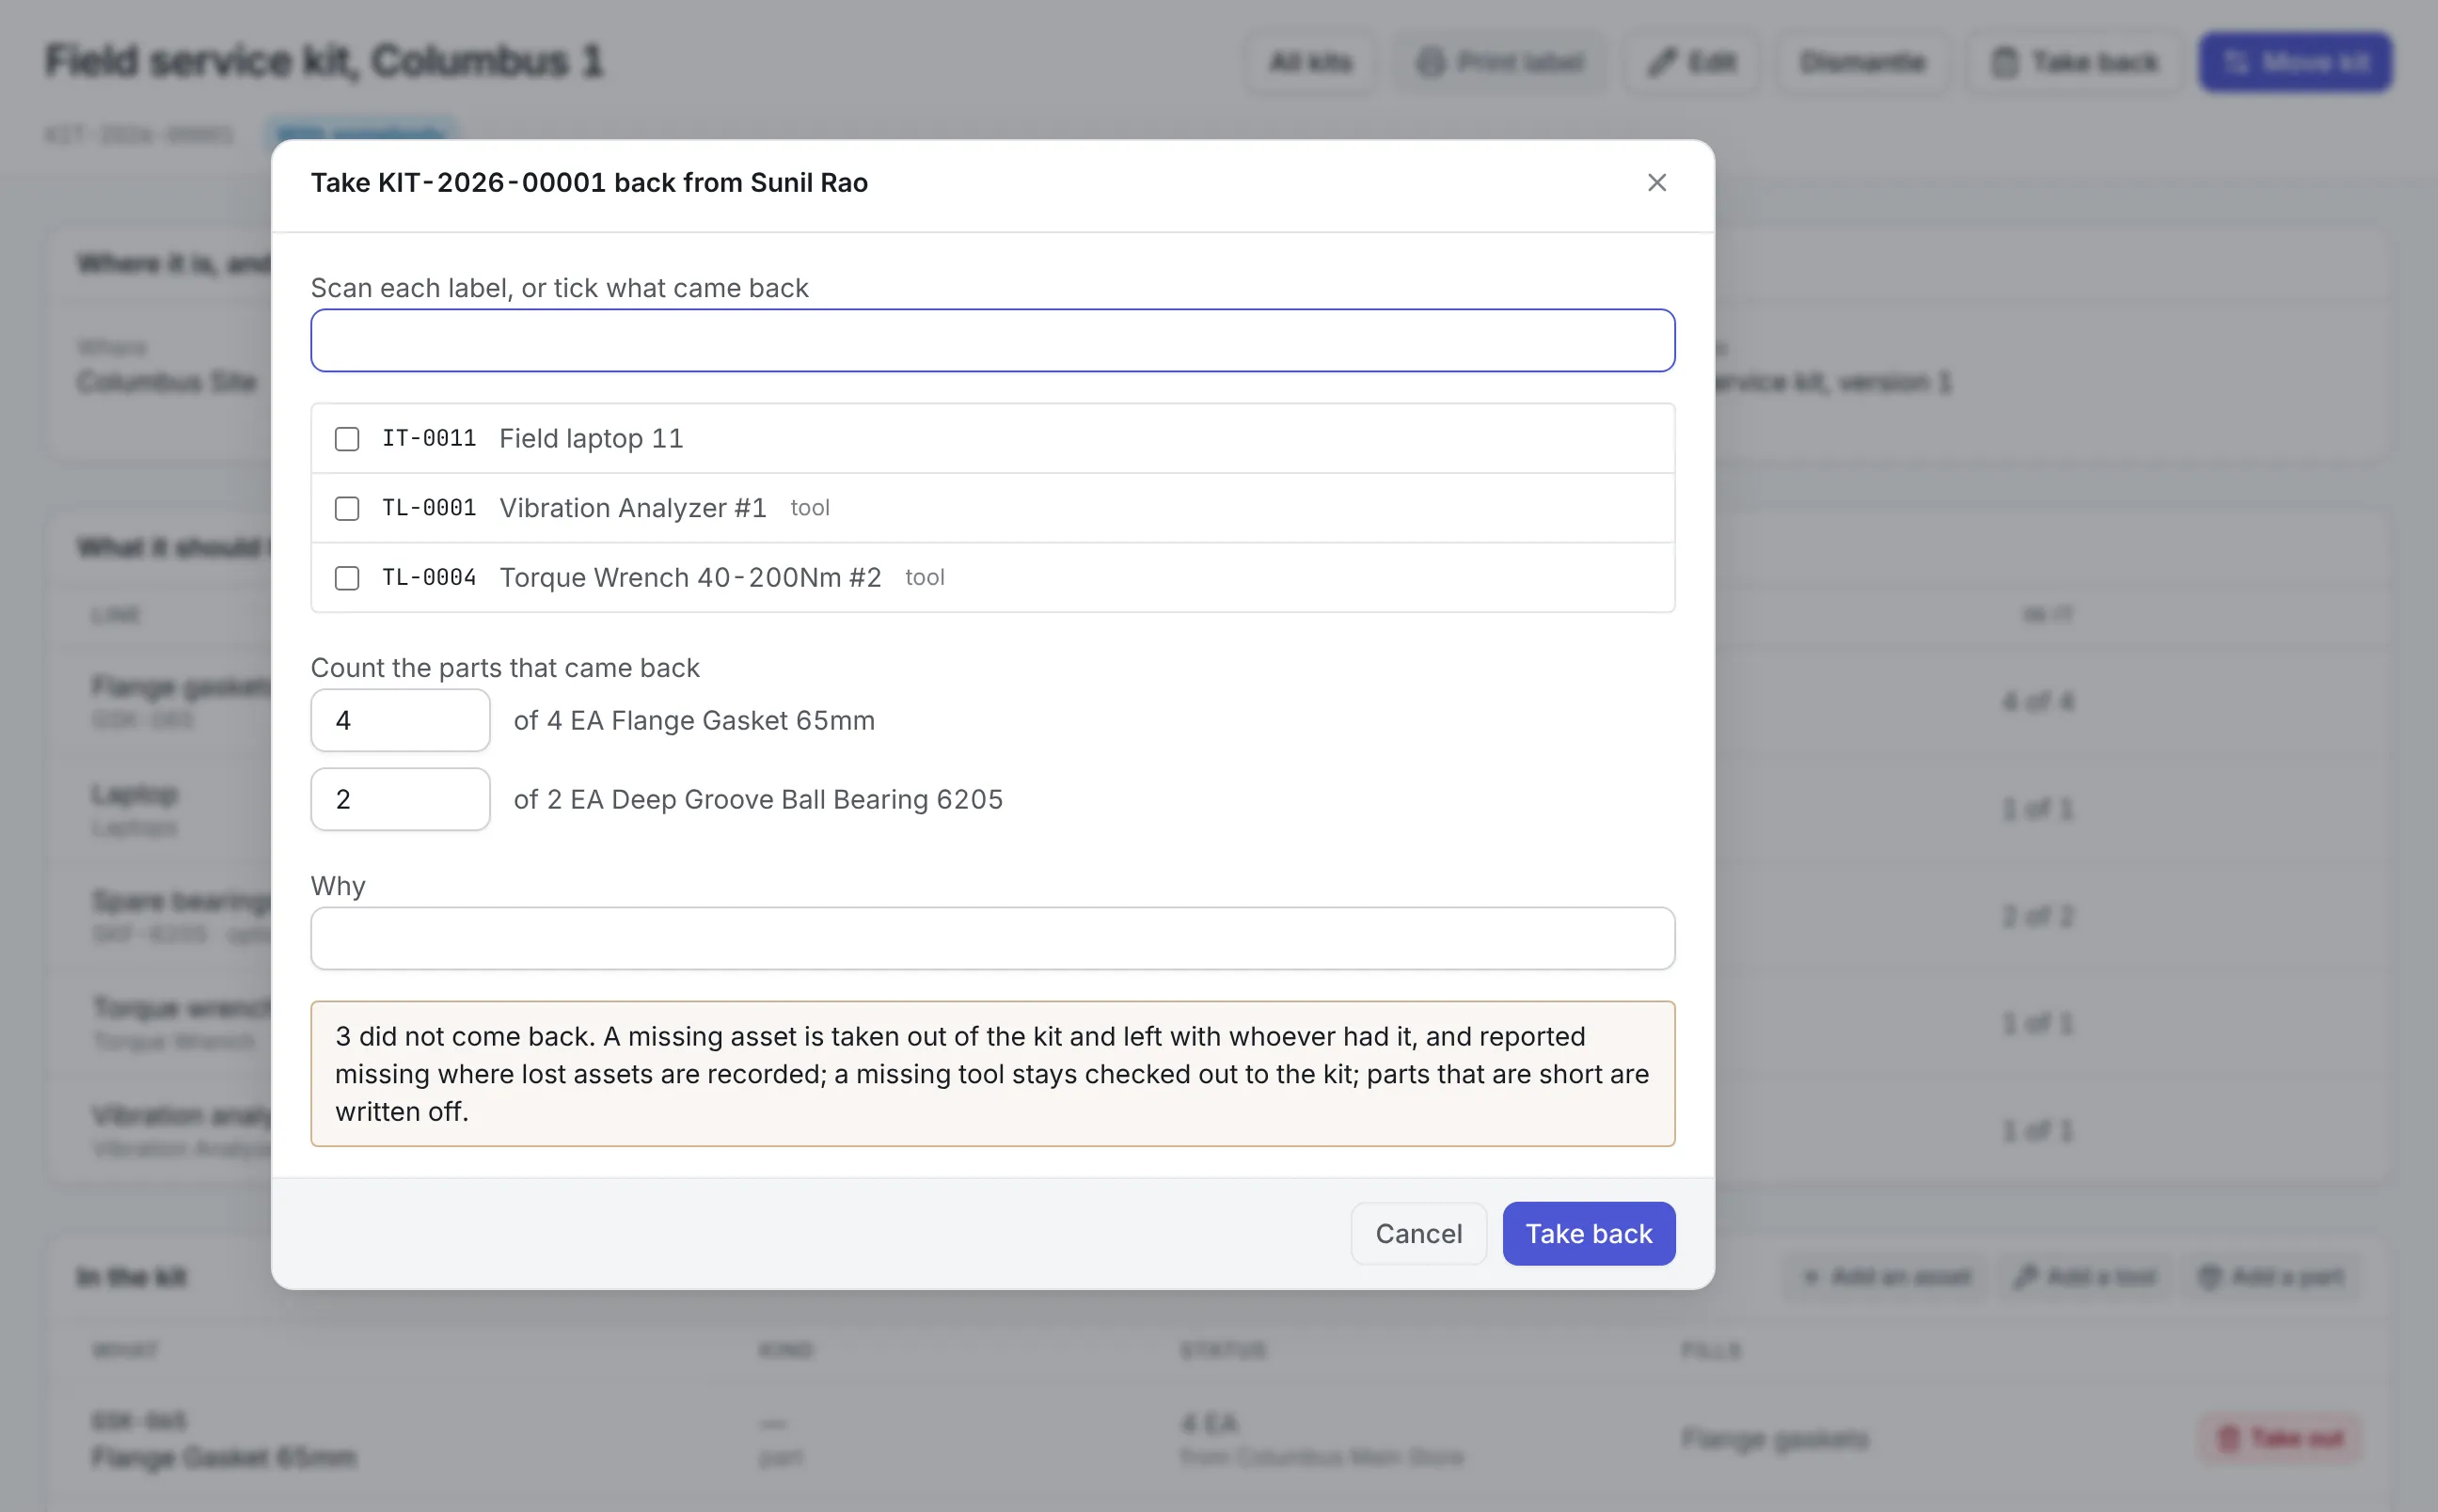The image size is (2438, 1512).
Task: Close the Take back dialog
Action: pyautogui.click(x=1656, y=183)
